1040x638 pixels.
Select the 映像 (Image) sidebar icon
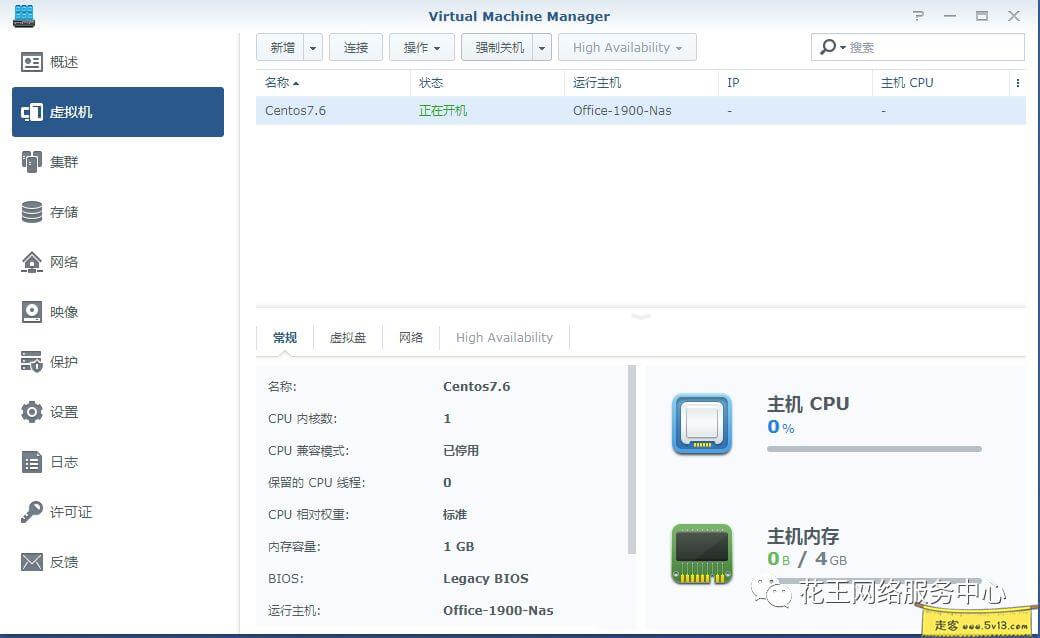tap(63, 311)
